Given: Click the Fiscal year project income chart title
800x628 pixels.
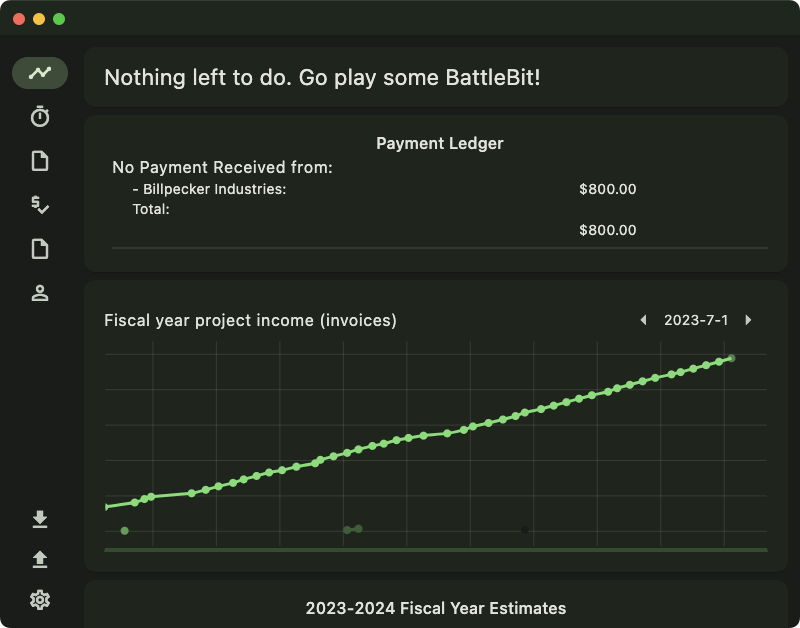Looking at the screenshot, I should click(x=250, y=320).
